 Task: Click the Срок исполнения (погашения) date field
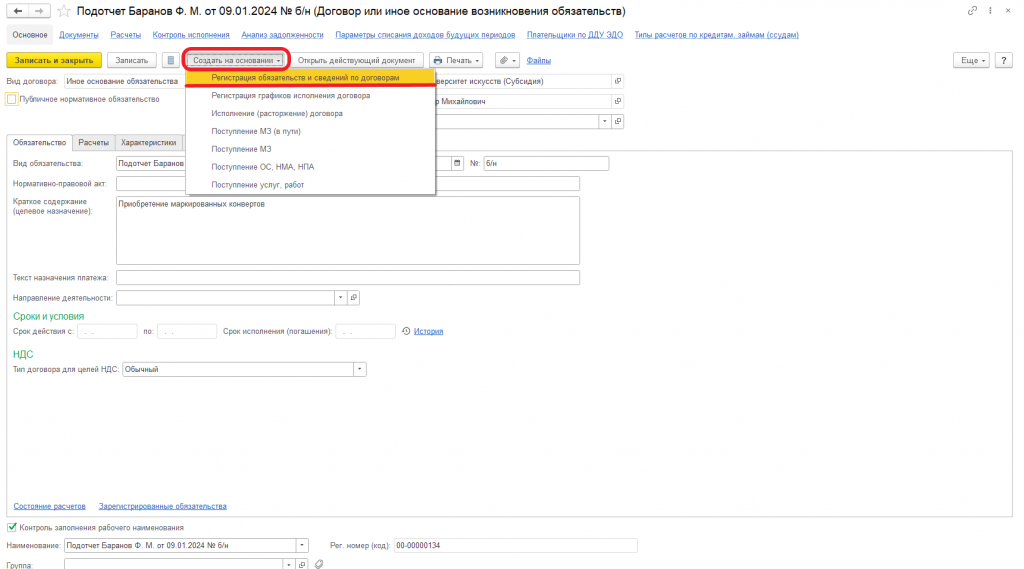(365, 331)
